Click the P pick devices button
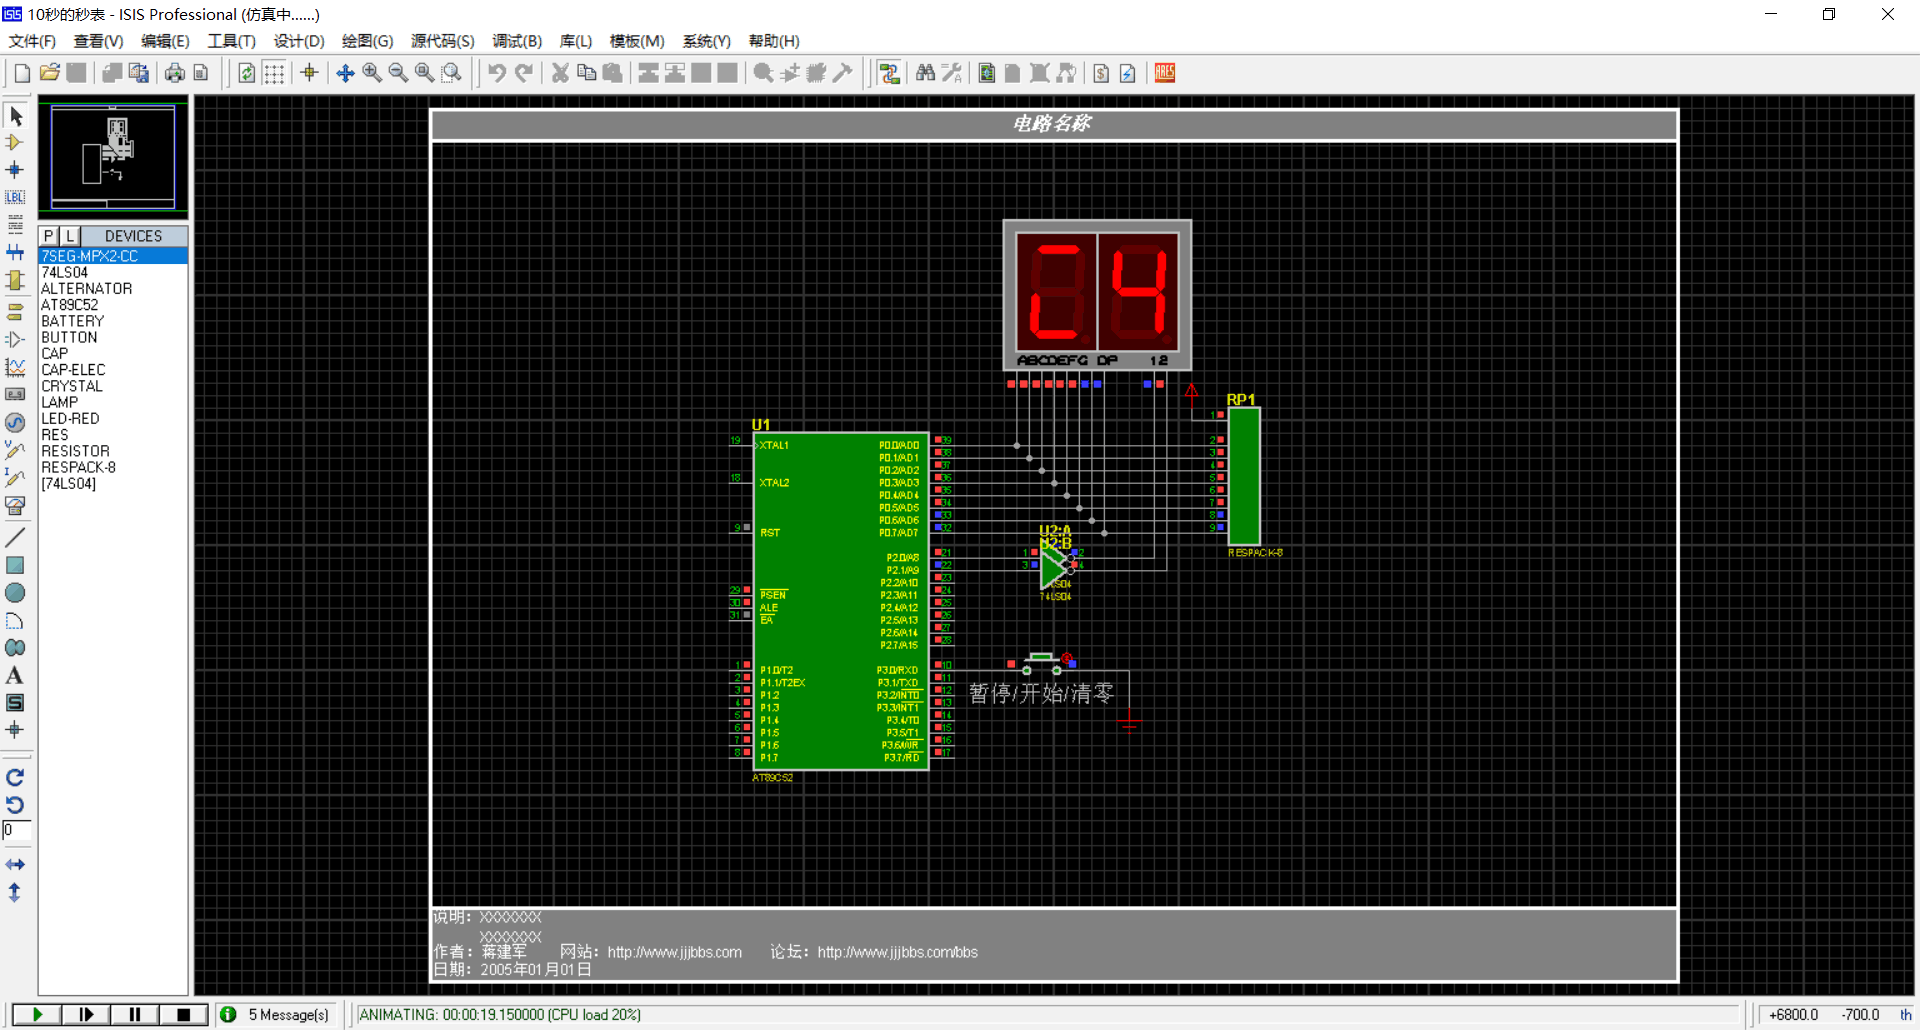Image resolution: width=1920 pixels, height=1030 pixels. tap(48, 236)
